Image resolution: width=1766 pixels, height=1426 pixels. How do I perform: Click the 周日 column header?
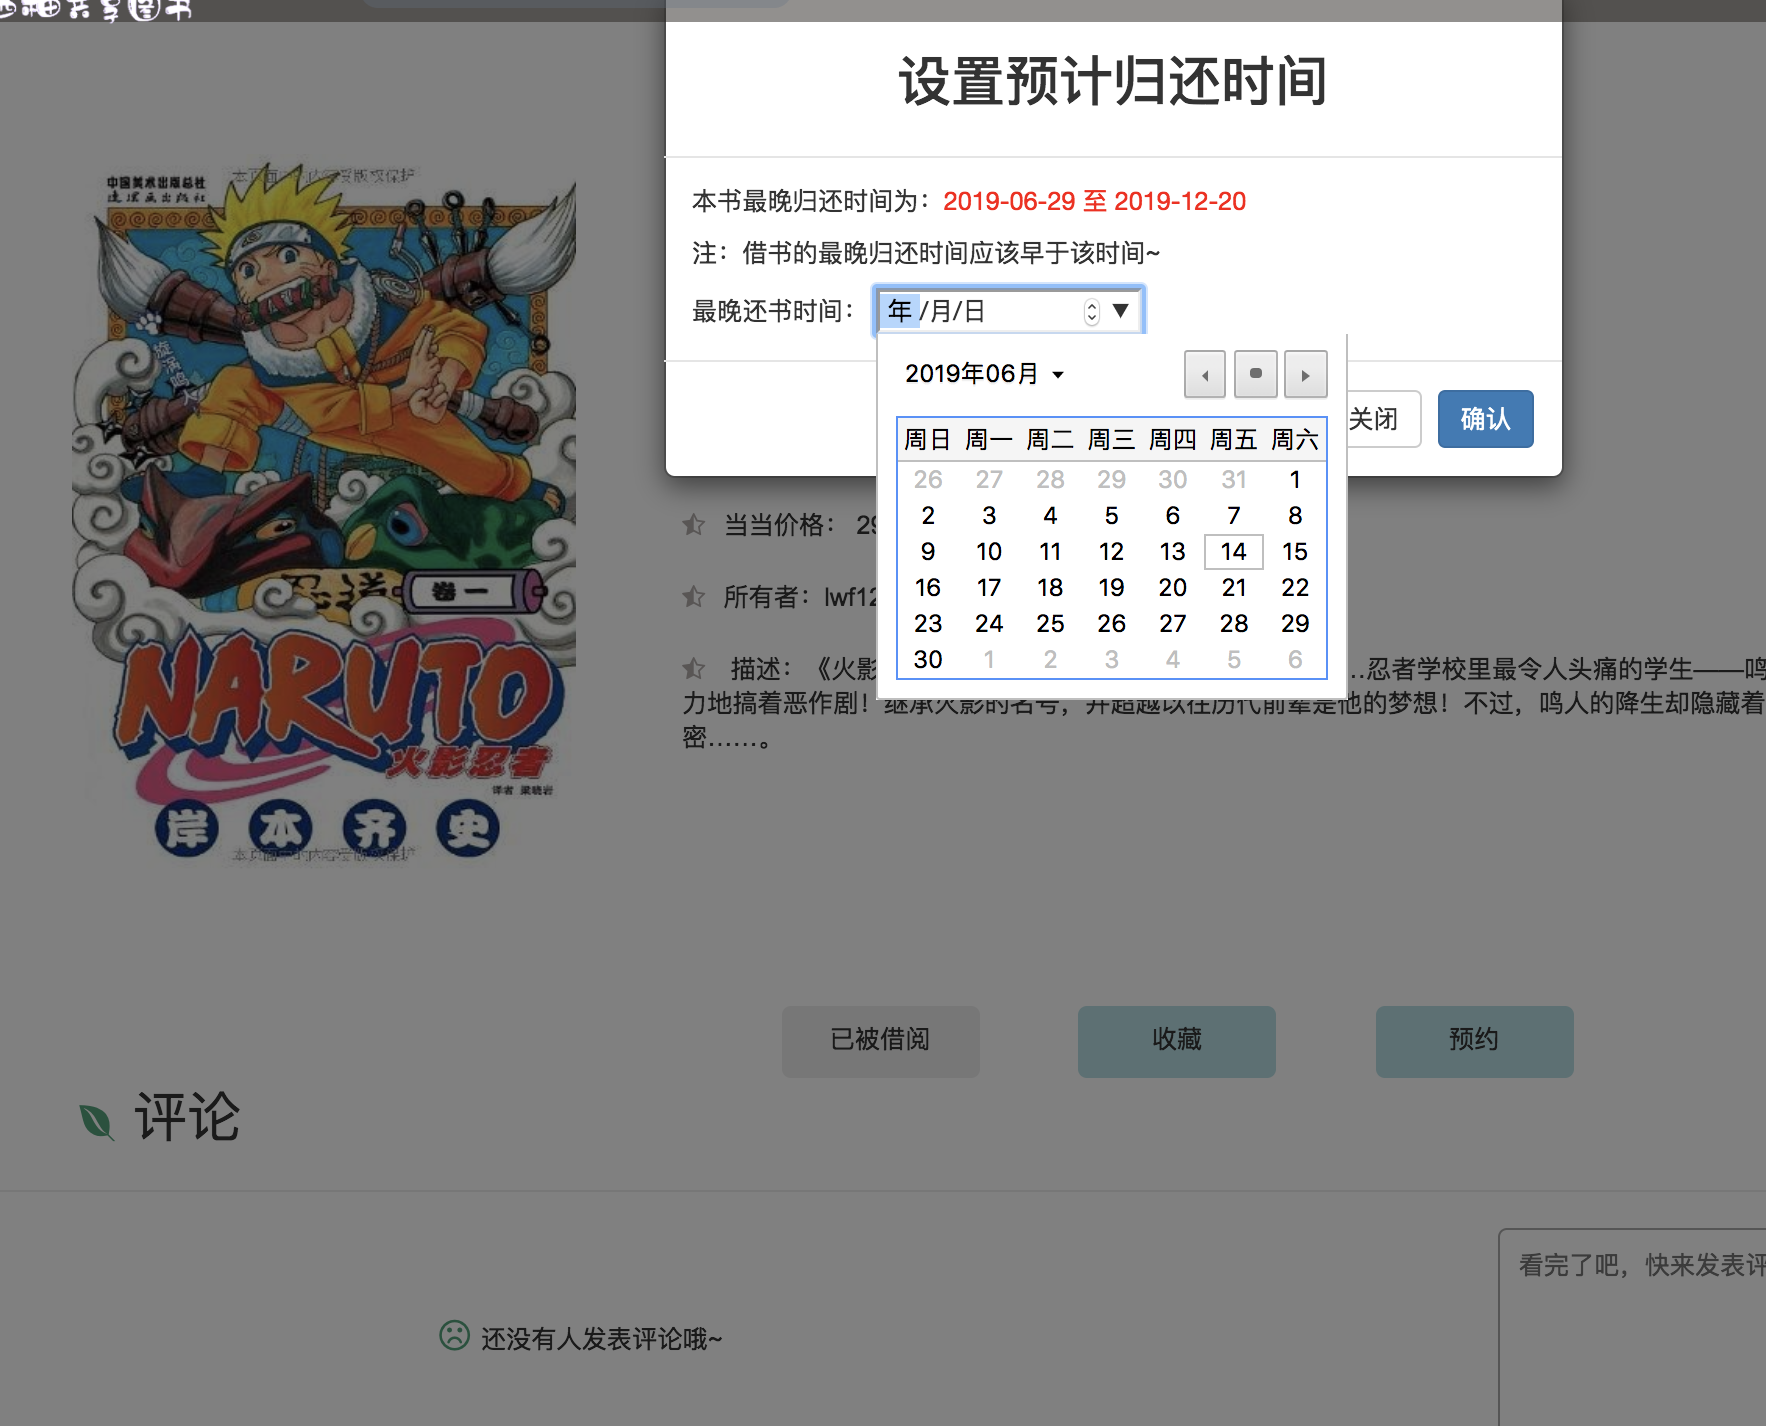928,440
